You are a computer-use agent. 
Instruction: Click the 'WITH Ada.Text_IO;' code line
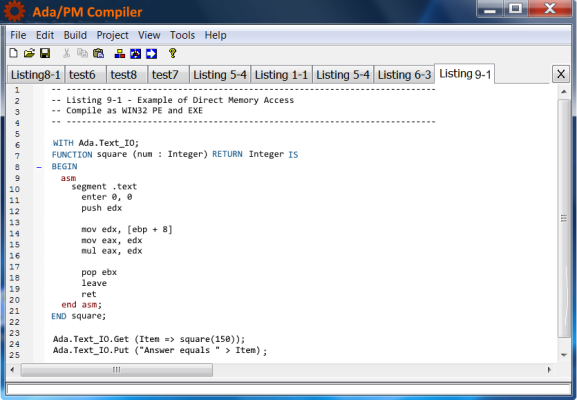click(x=96, y=143)
